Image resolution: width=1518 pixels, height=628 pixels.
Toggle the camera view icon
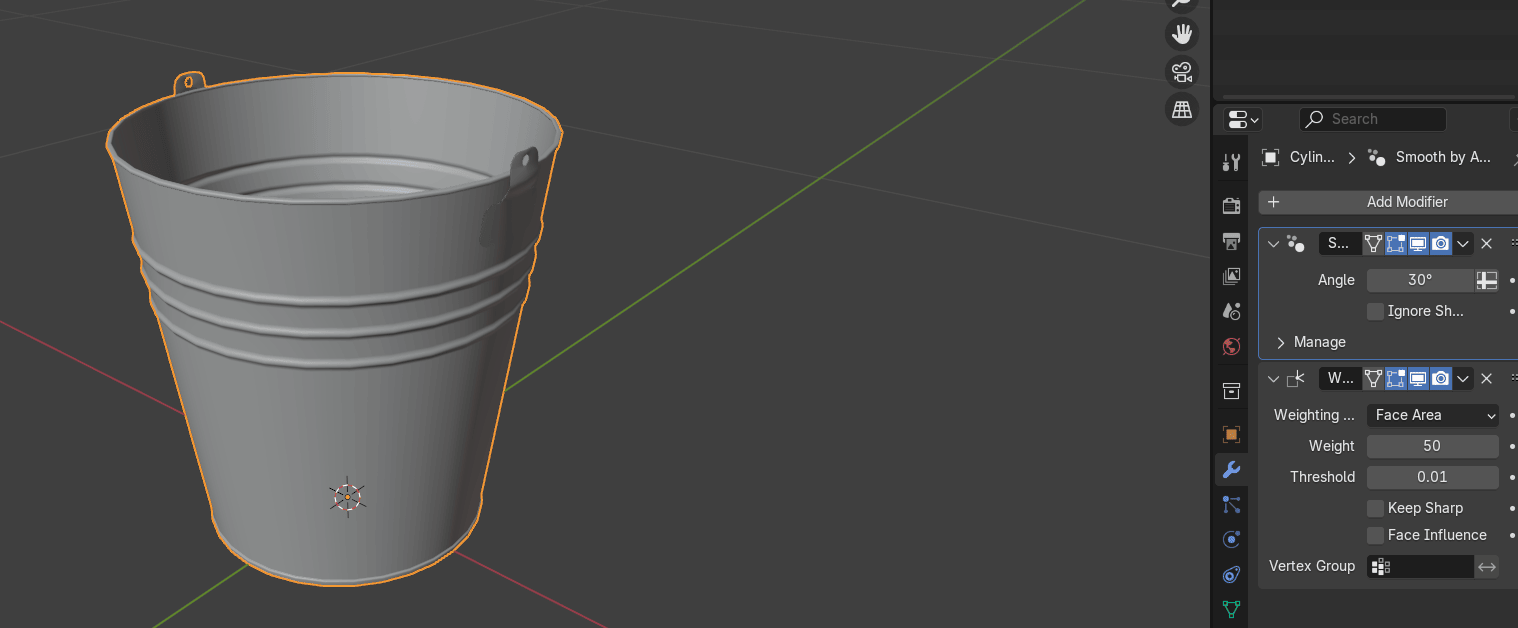tap(1183, 72)
